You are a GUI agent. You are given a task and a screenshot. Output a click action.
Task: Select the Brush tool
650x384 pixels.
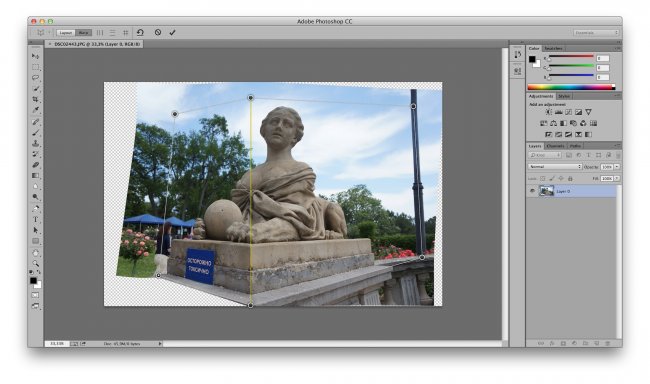point(36,133)
